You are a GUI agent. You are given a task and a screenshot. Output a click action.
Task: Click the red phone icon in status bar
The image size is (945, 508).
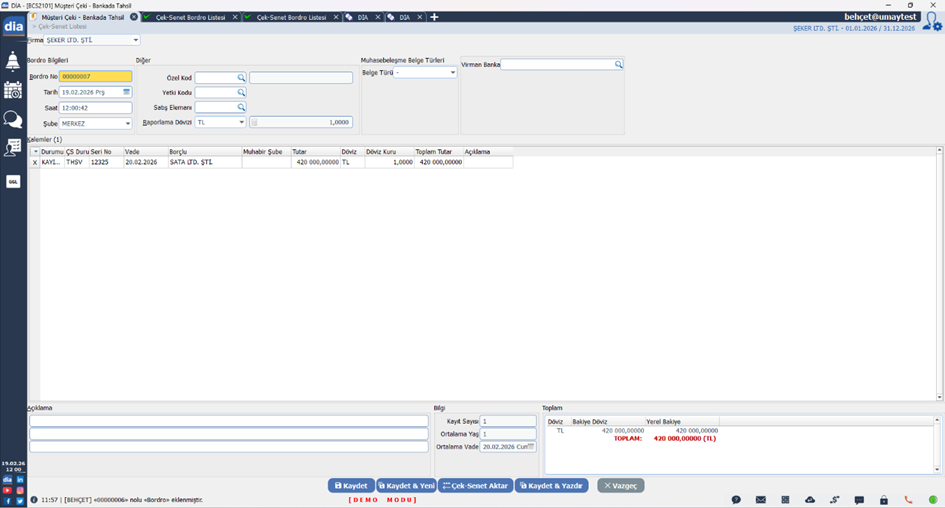click(908, 499)
